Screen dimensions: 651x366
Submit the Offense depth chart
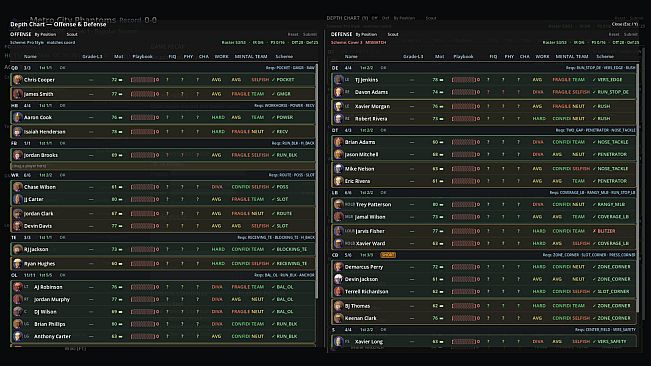310,34
